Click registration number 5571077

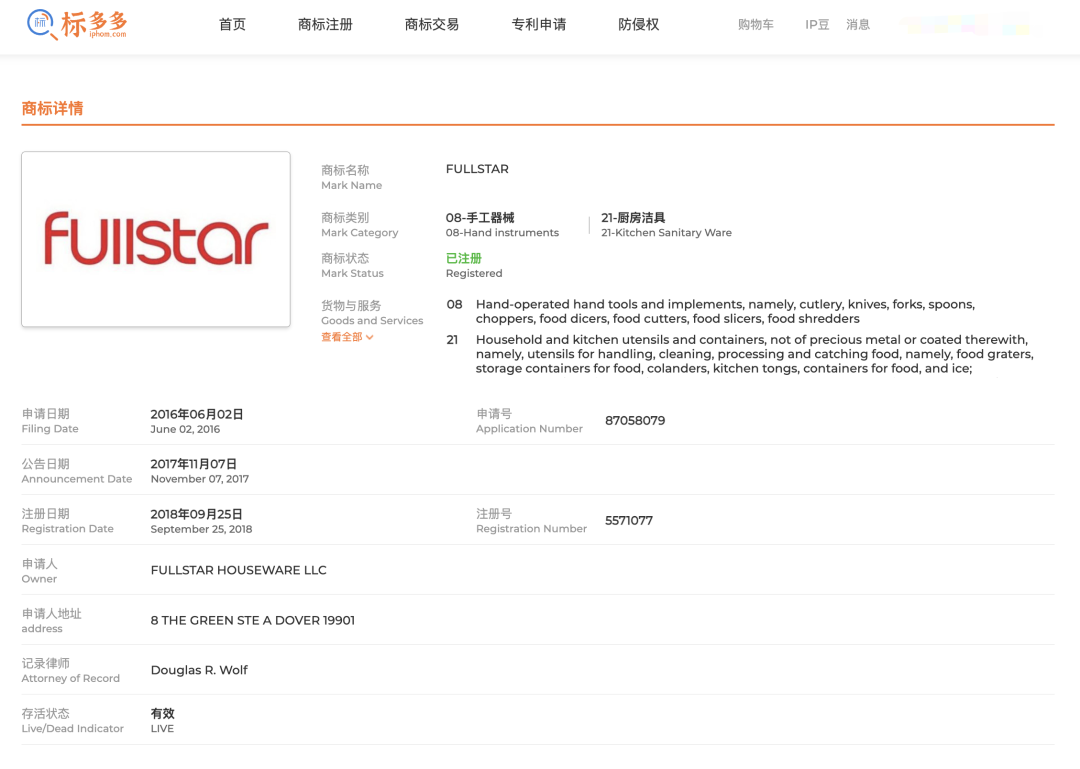pos(629,520)
